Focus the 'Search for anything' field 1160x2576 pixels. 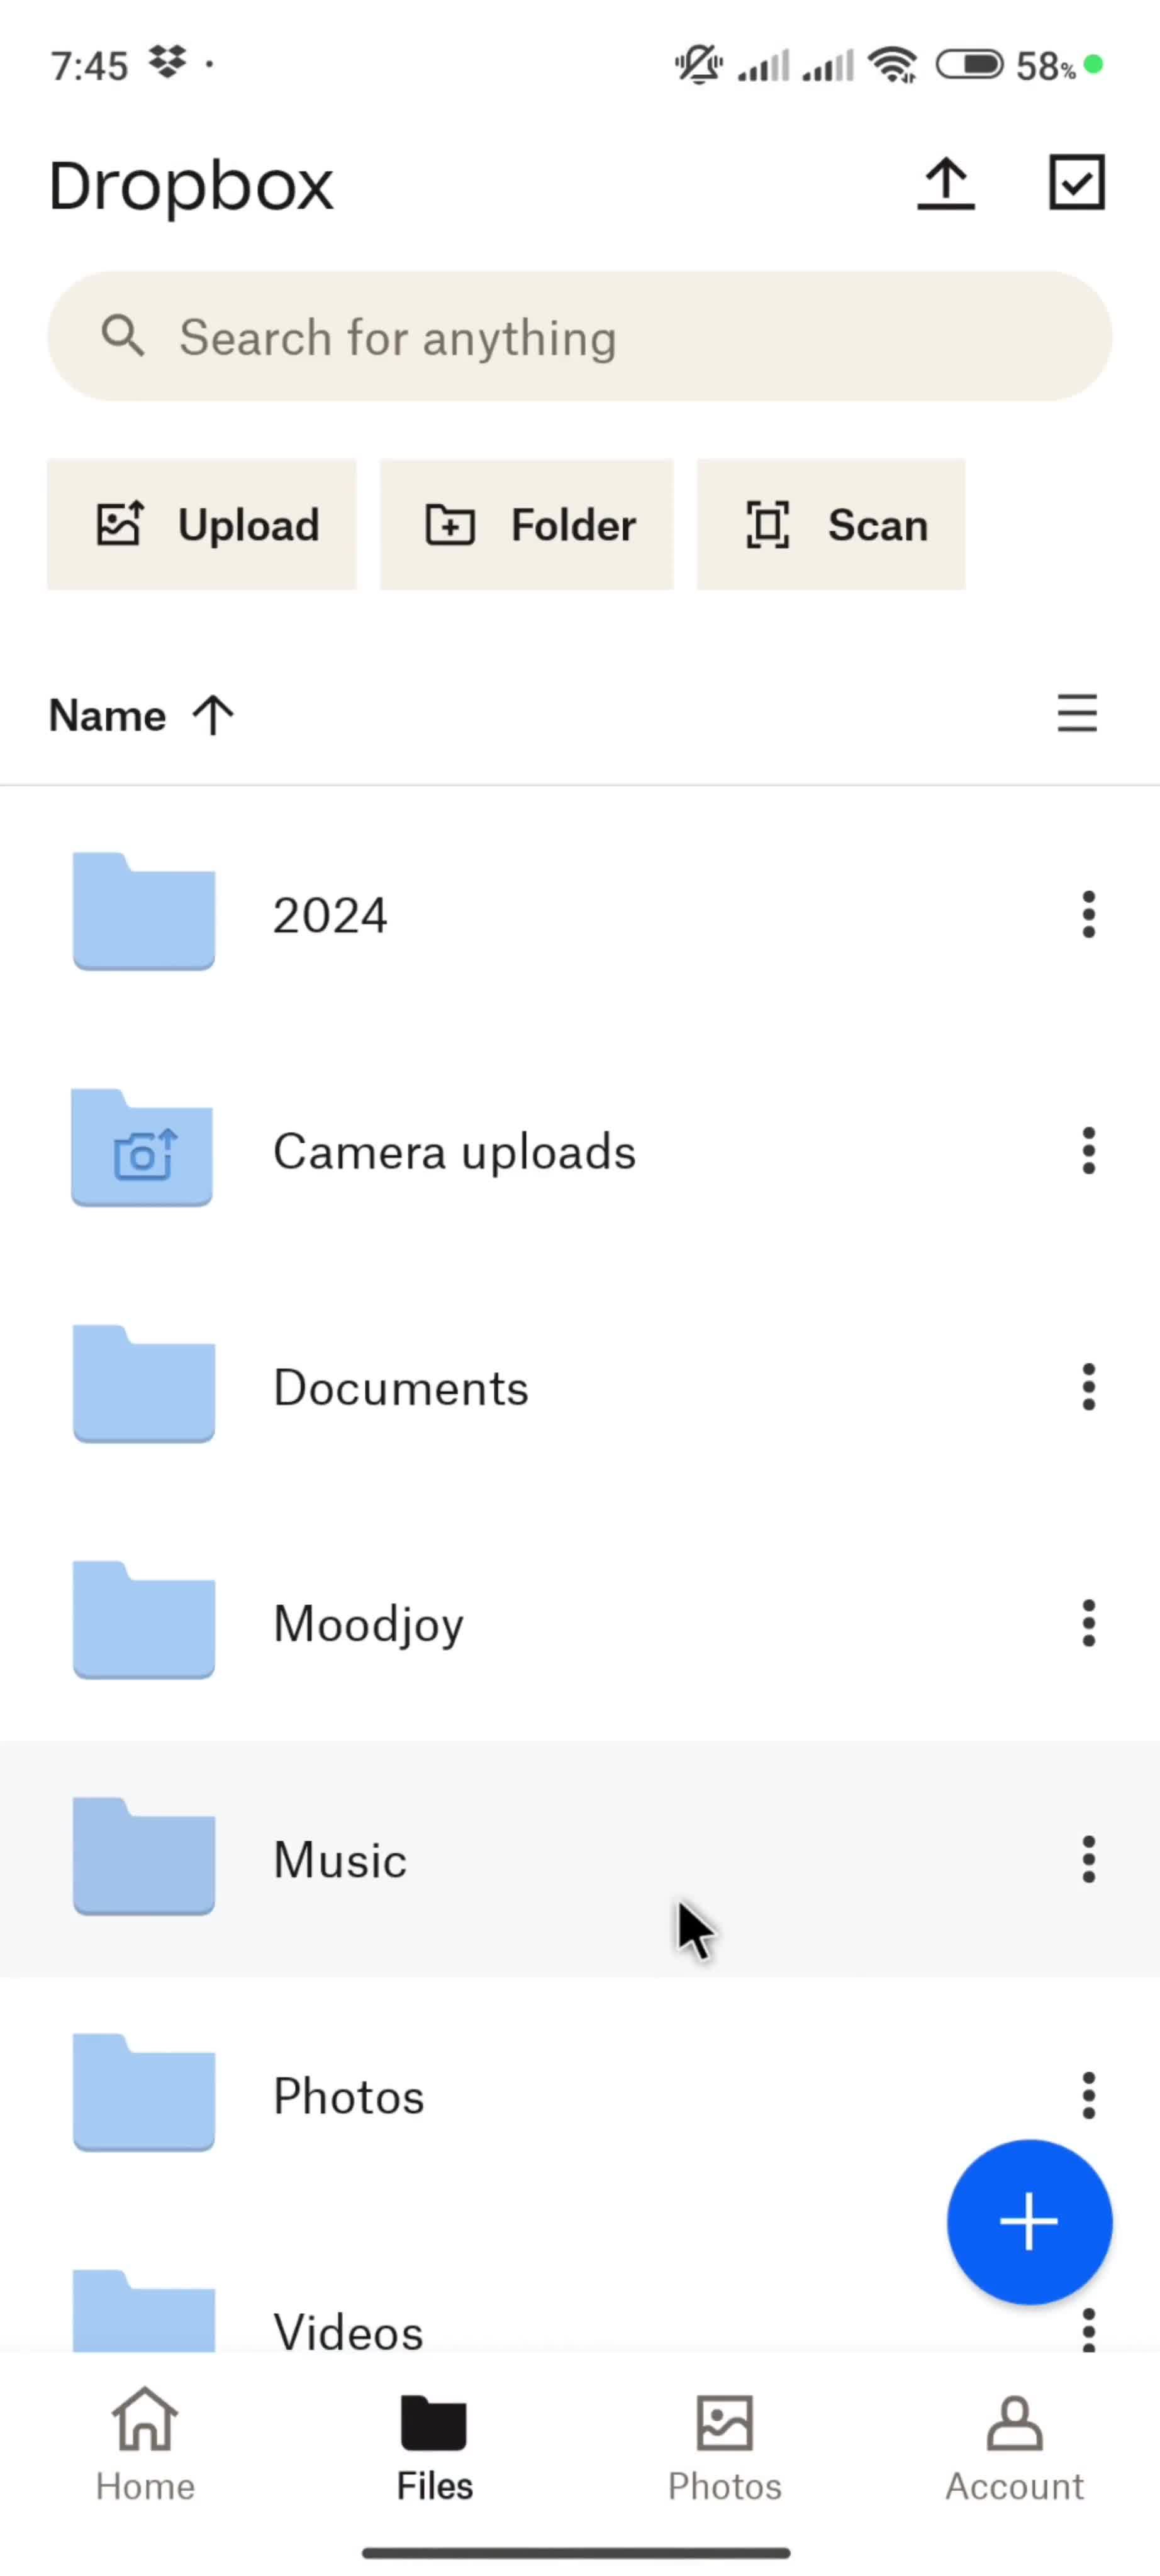(580, 337)
